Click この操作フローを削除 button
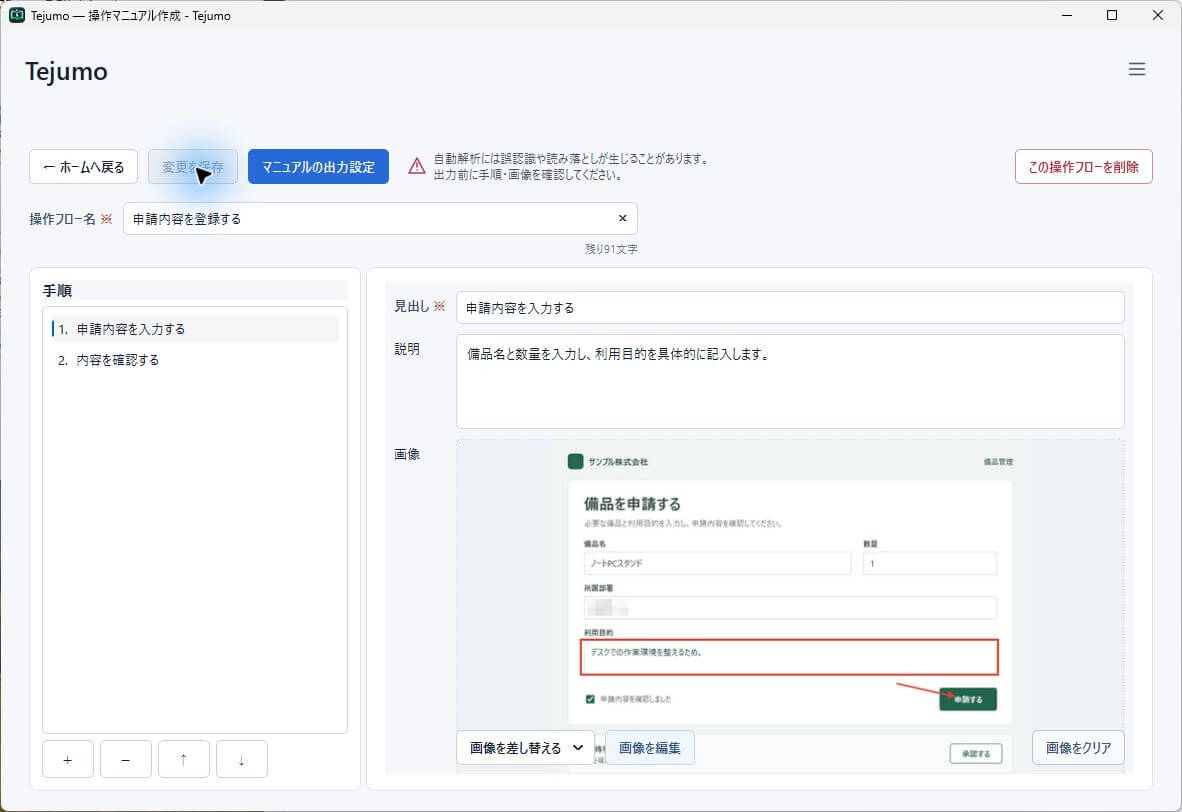Image resolution: width=1182 pixels, height=812 pixels. point(1083,167)
